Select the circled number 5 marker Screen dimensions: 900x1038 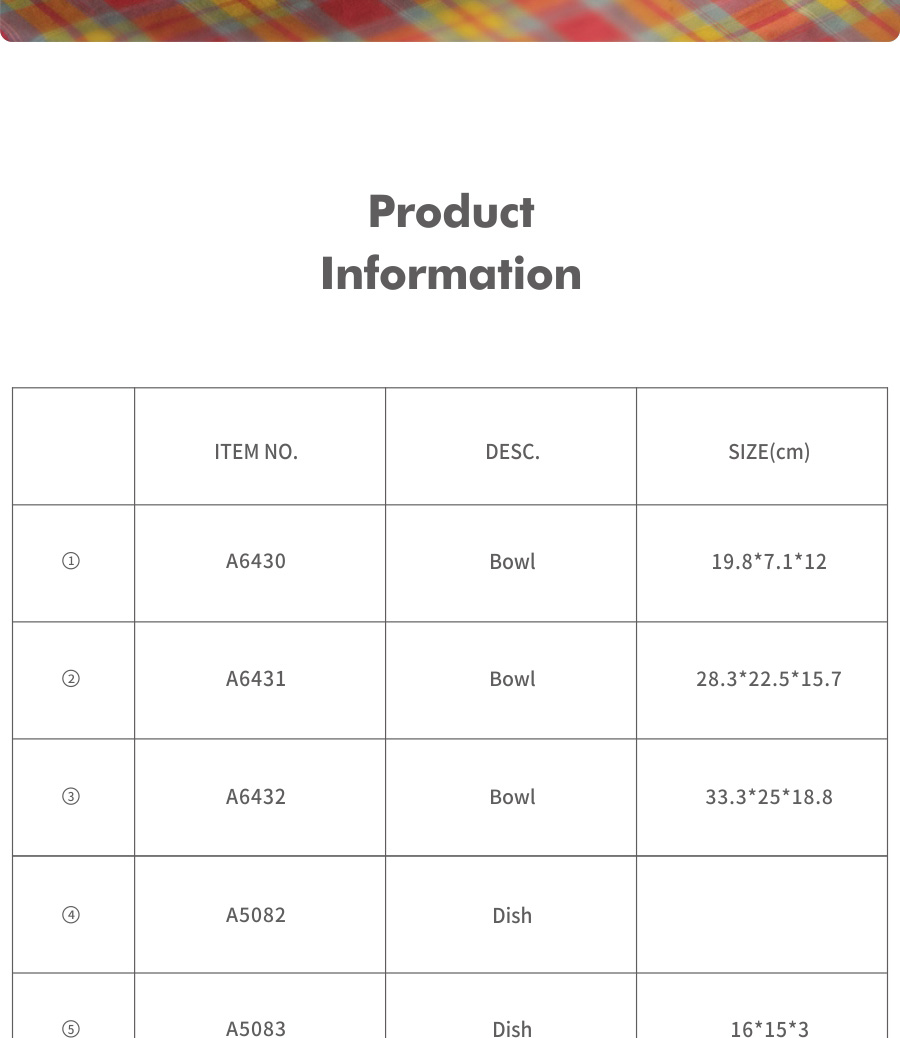71,1028
